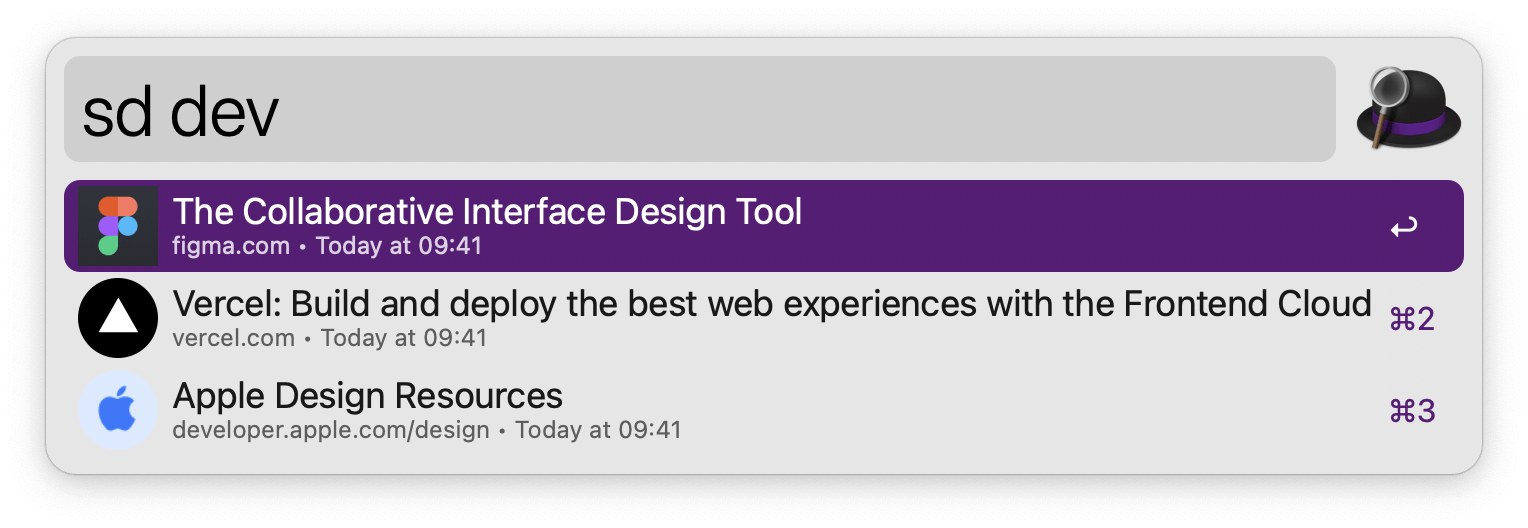Click 'Today at 09:41' on Apple row
Viewport: 1528px width, 528px height.
pos(598,430)
